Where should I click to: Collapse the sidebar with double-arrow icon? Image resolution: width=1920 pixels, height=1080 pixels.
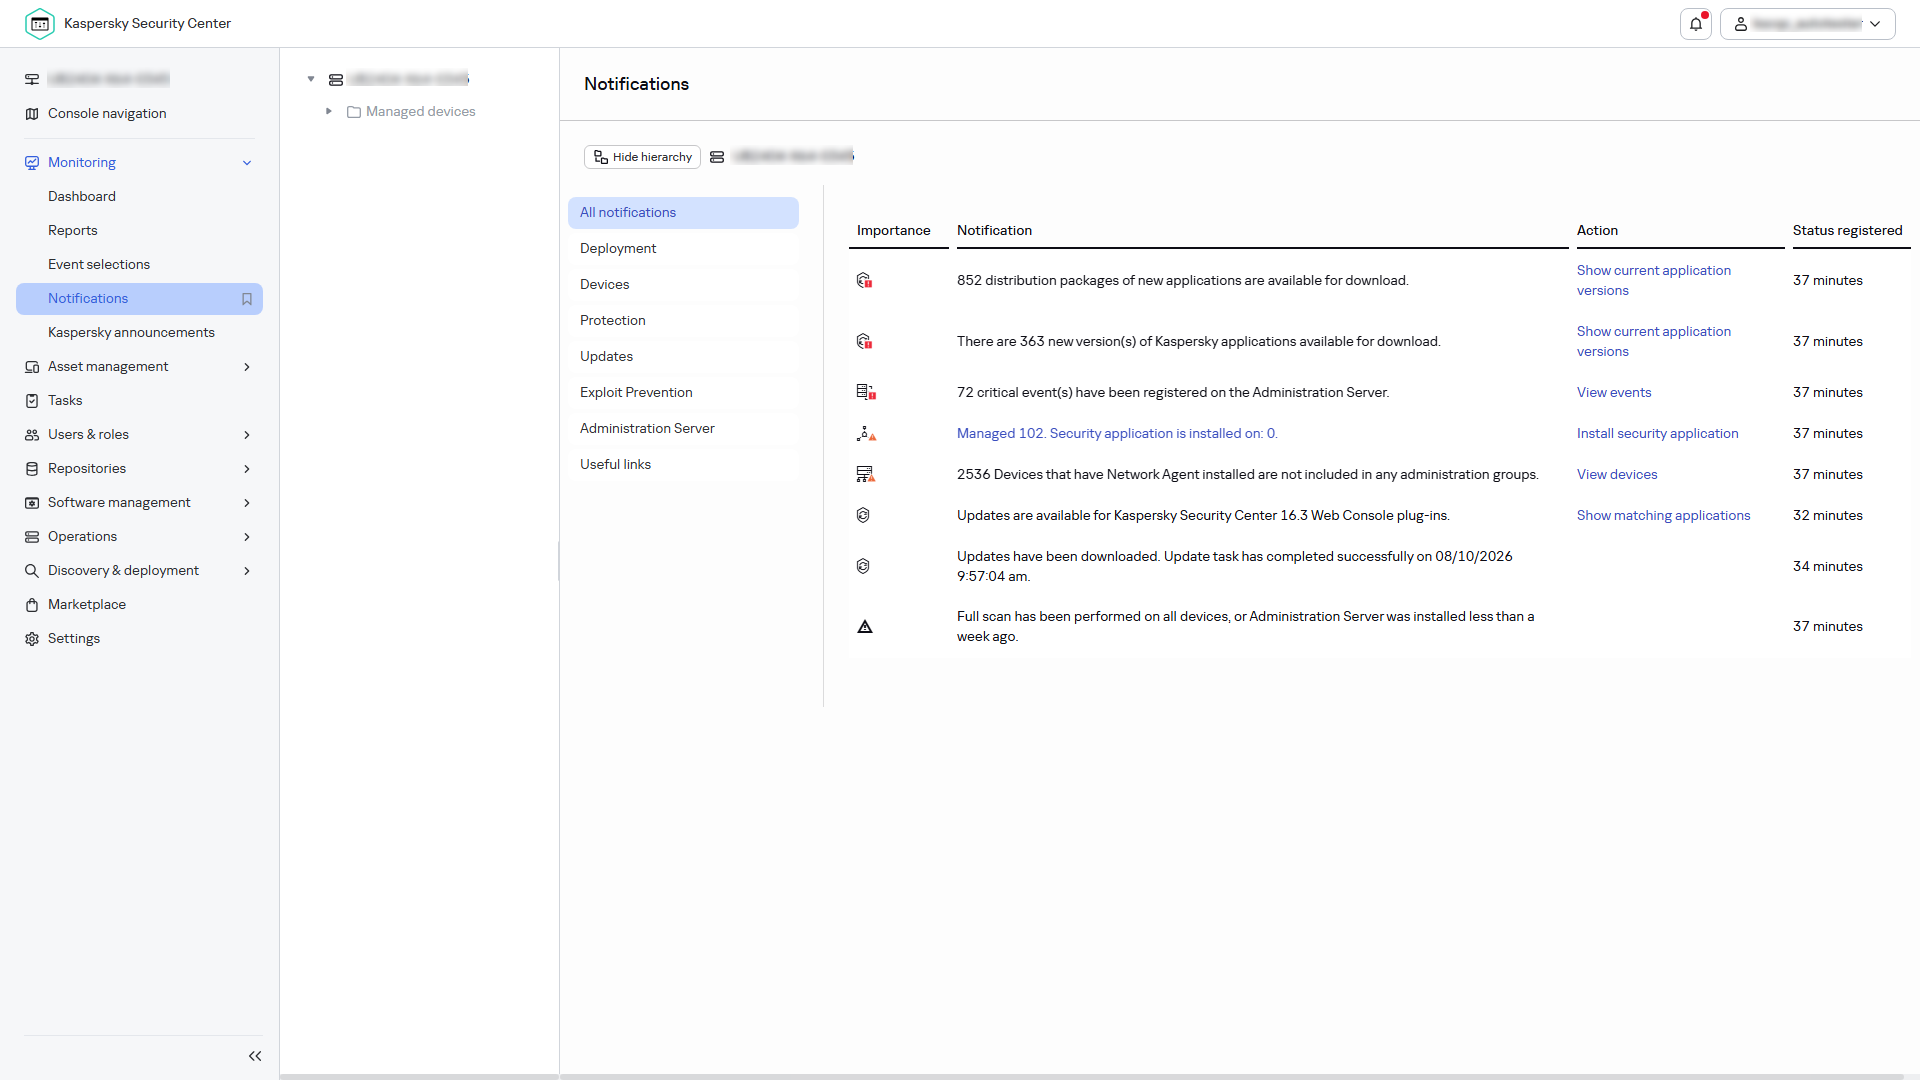pos(255,1056)
